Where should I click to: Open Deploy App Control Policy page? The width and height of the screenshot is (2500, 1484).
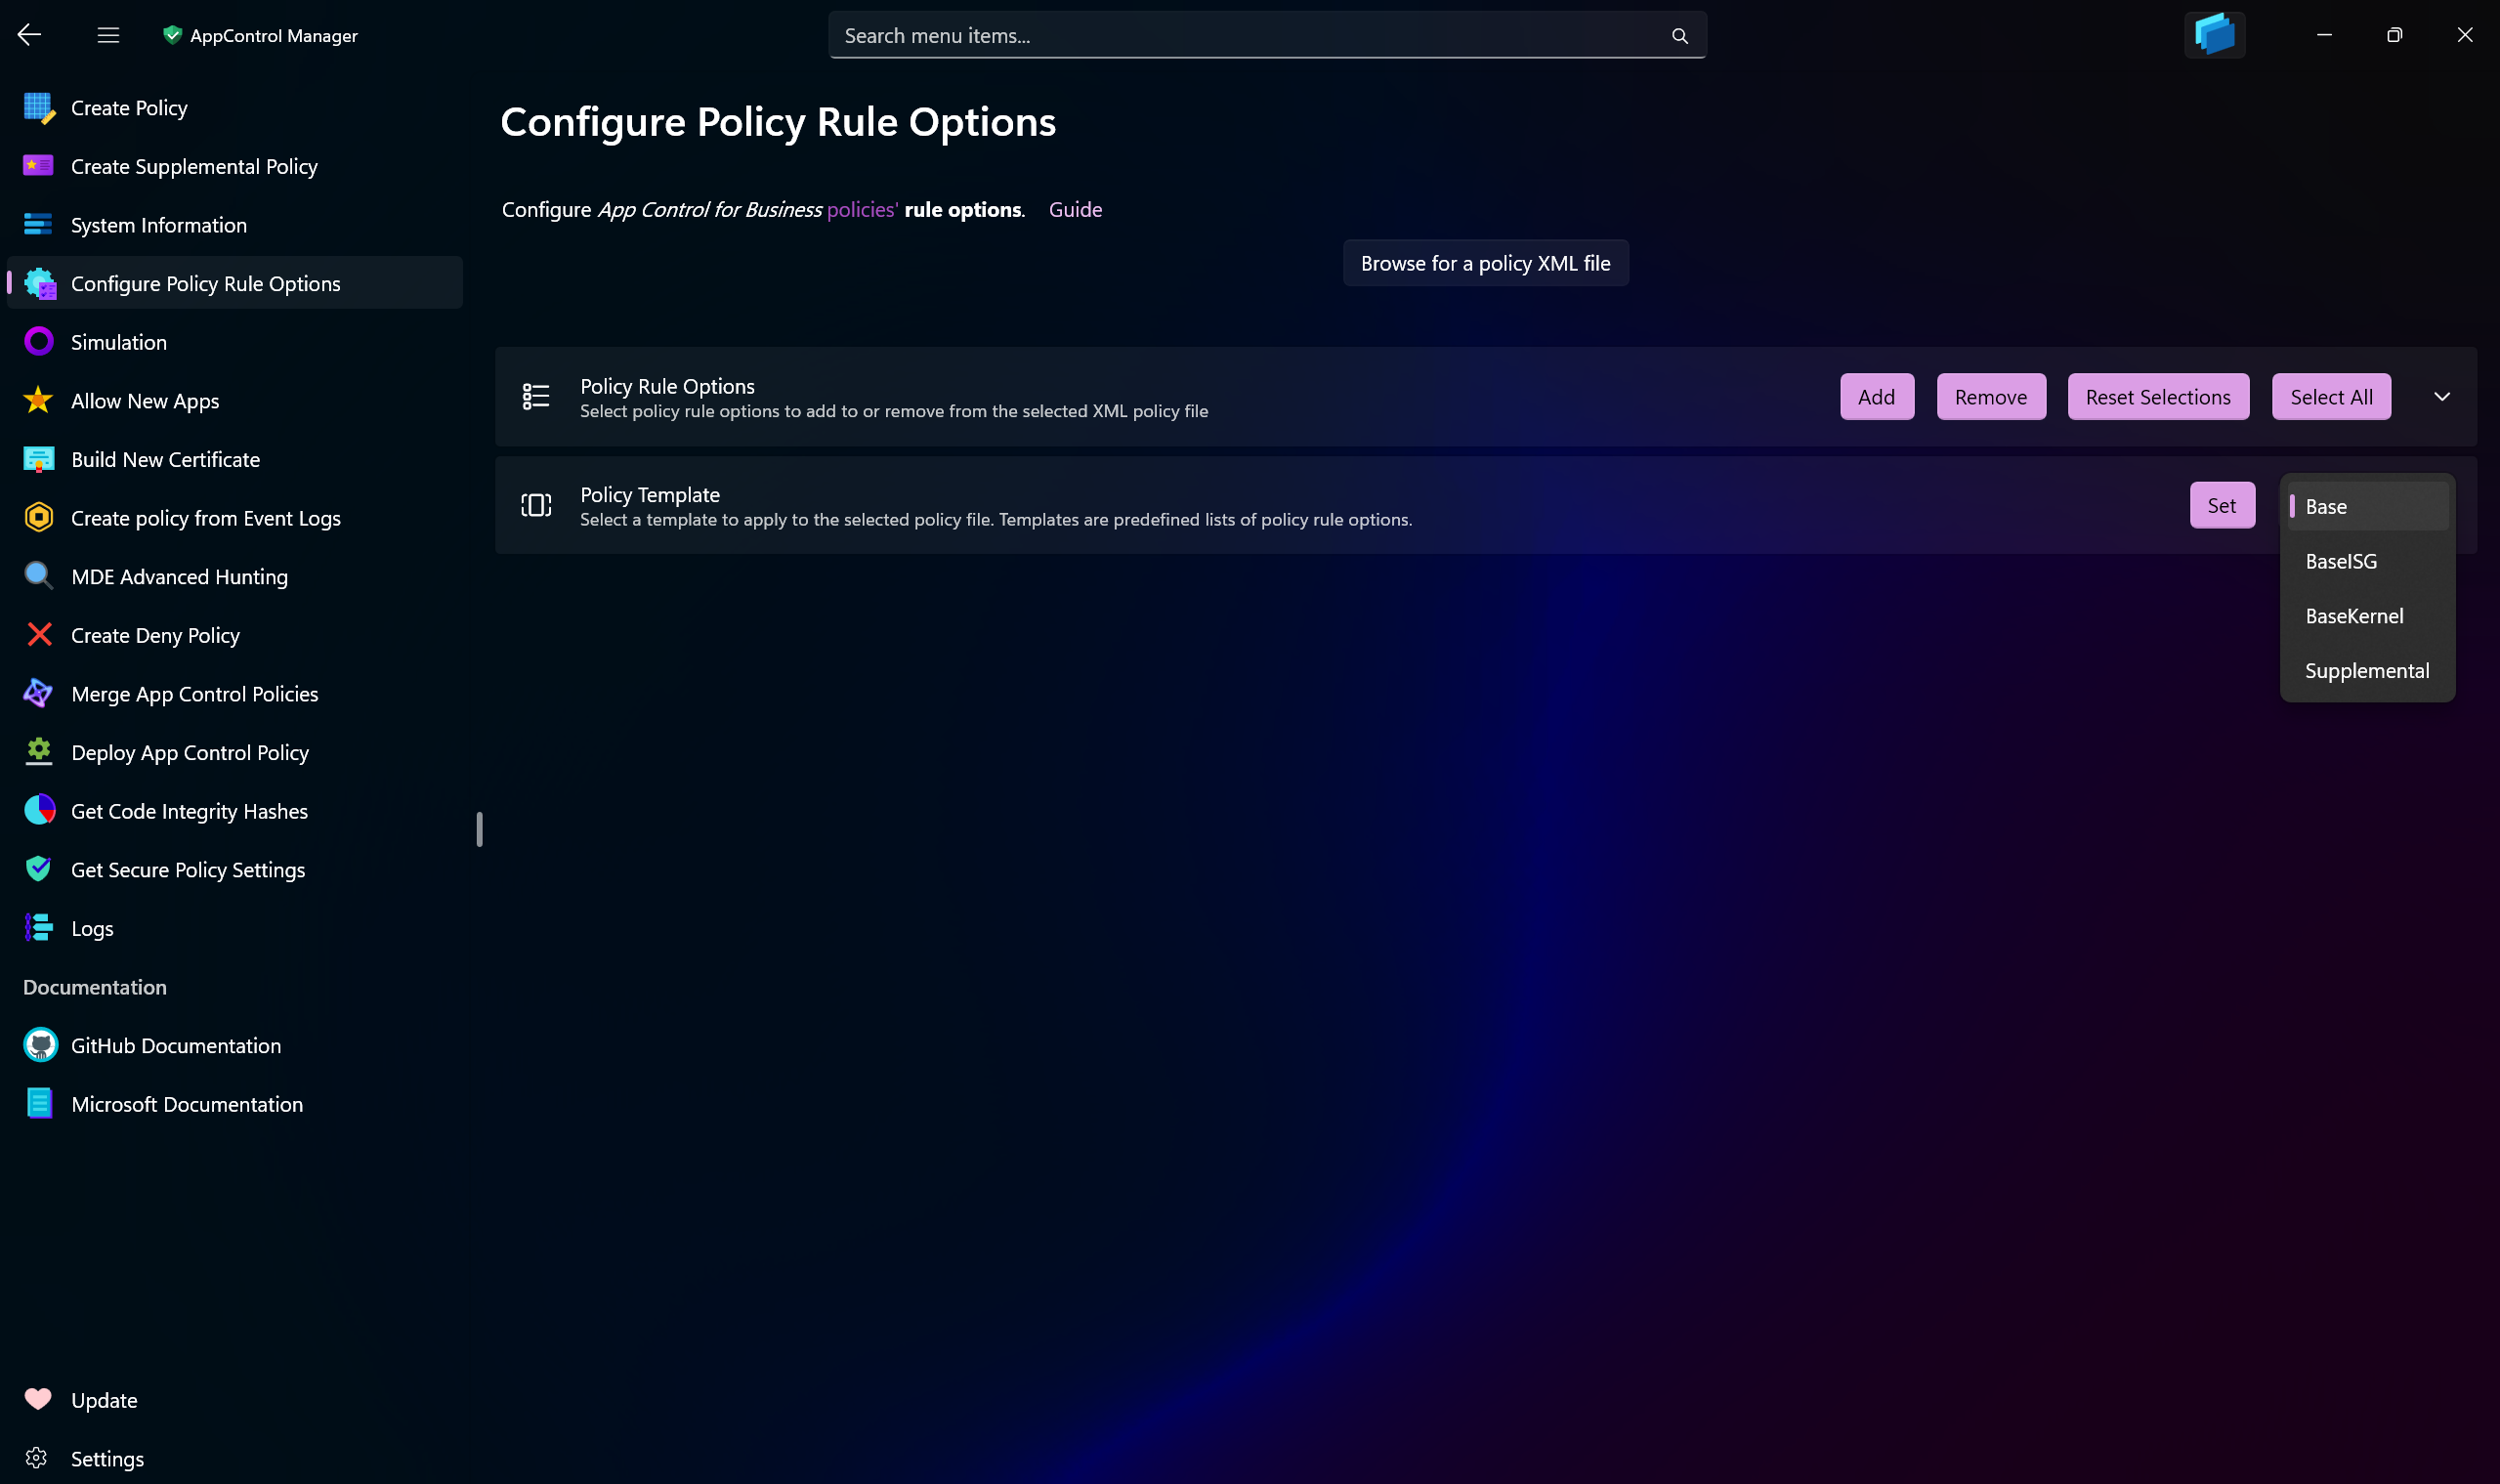[x=235, y=753]
